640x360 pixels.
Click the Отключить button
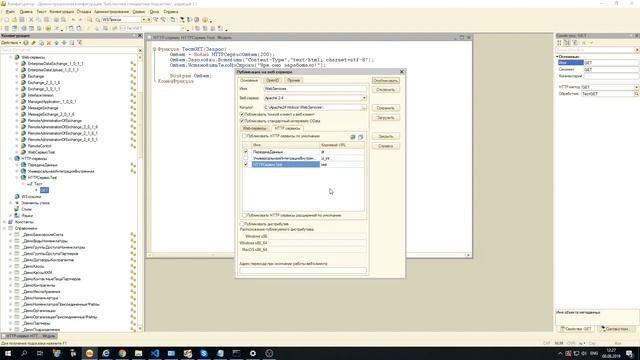(x=385, y=90)
